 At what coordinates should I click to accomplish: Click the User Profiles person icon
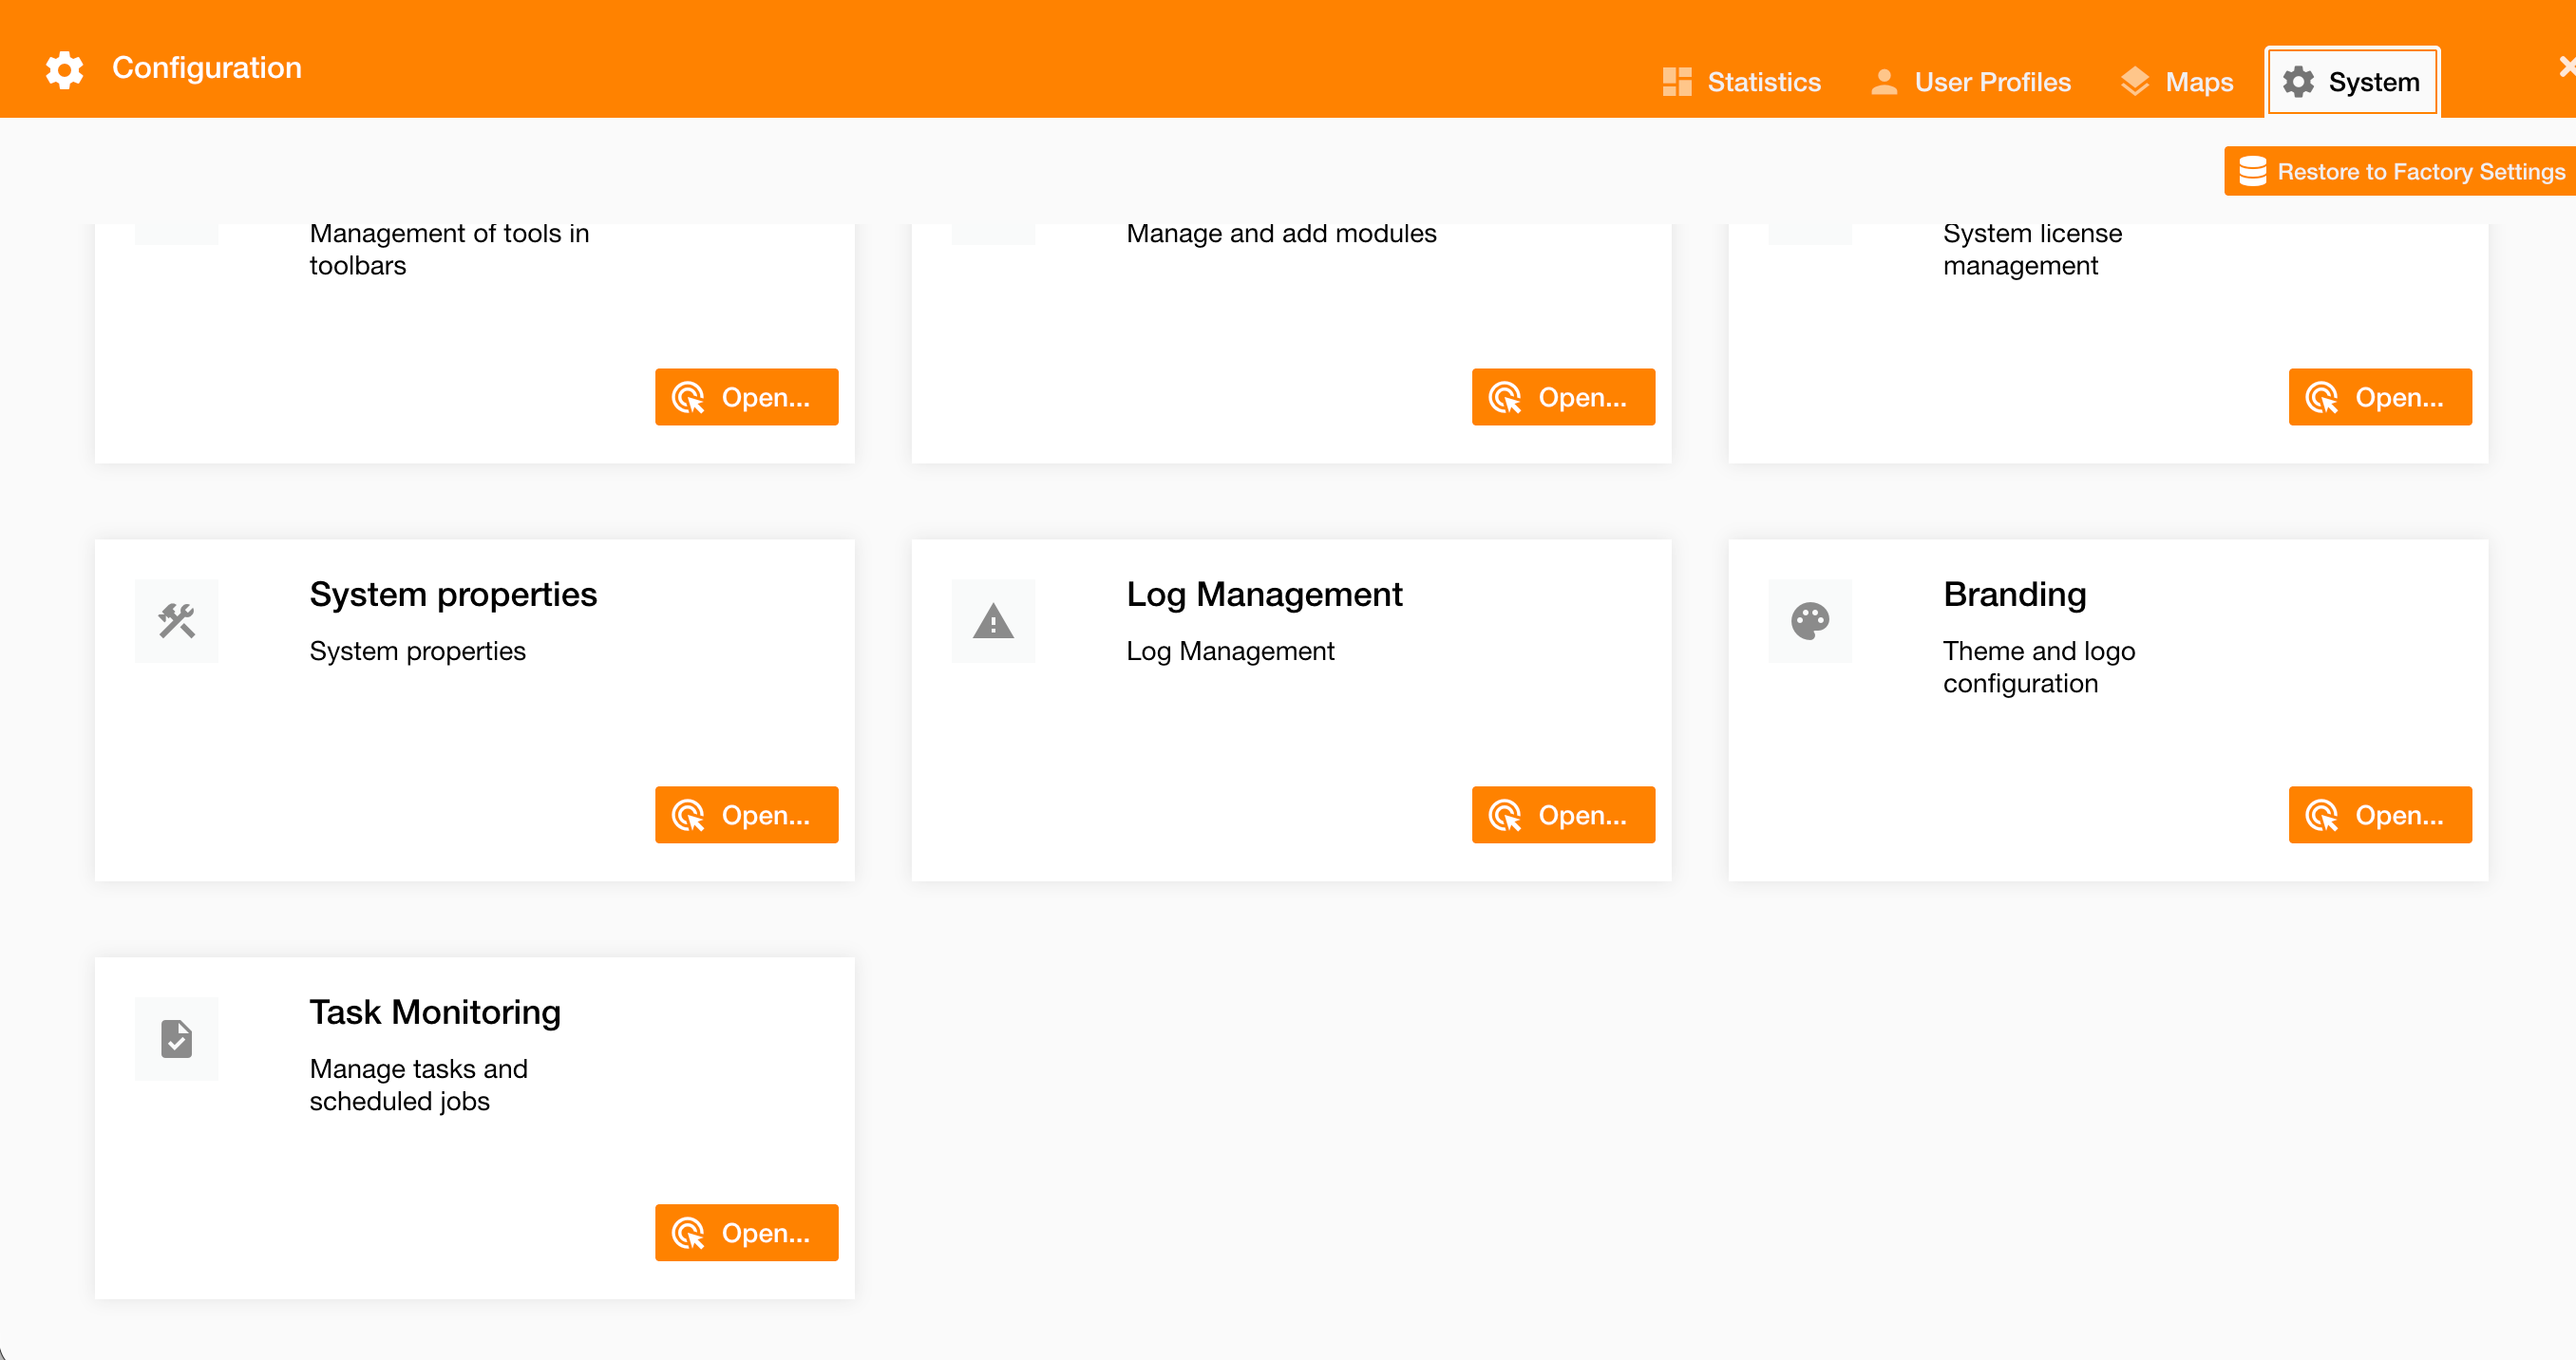click(1884, 82)
